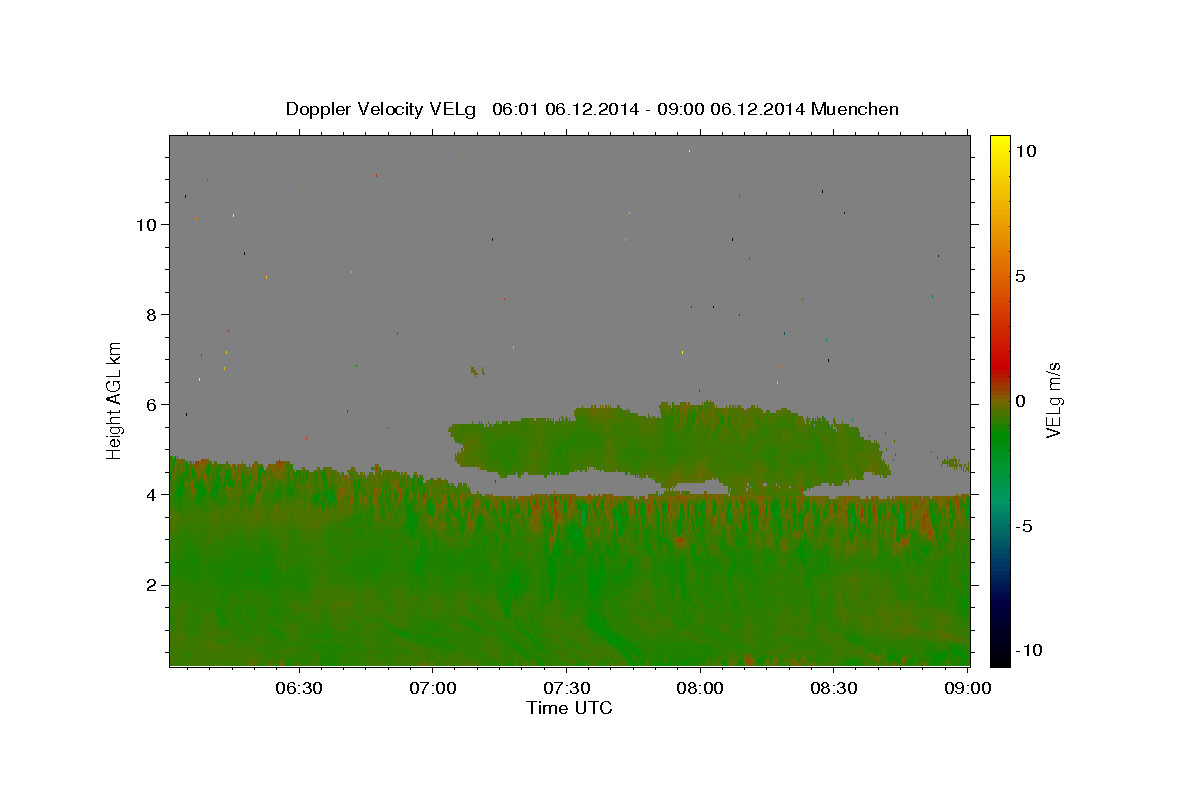Click the height axis label '2'
This screenshot has height=800, width=1200.
(150, 585)
